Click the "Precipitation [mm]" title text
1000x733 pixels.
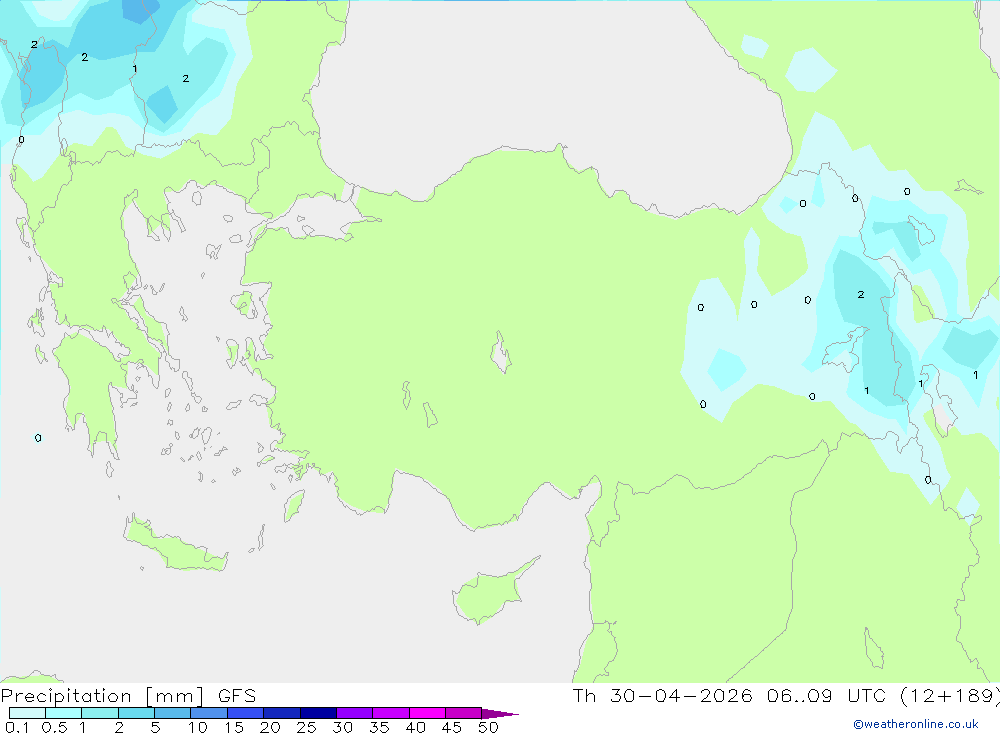103,696
